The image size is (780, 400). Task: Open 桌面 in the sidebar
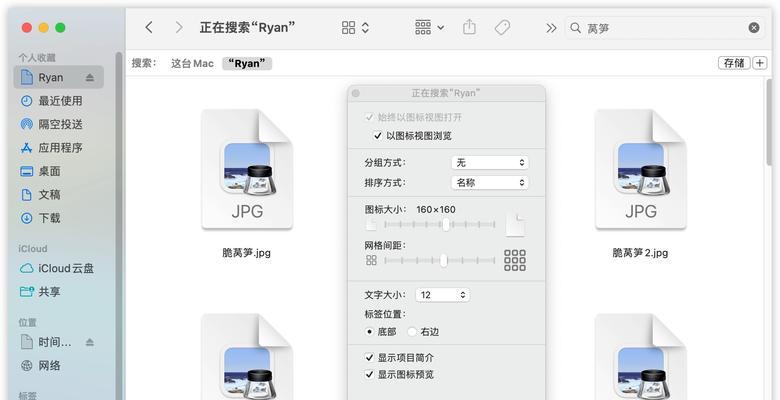[59, 171]
